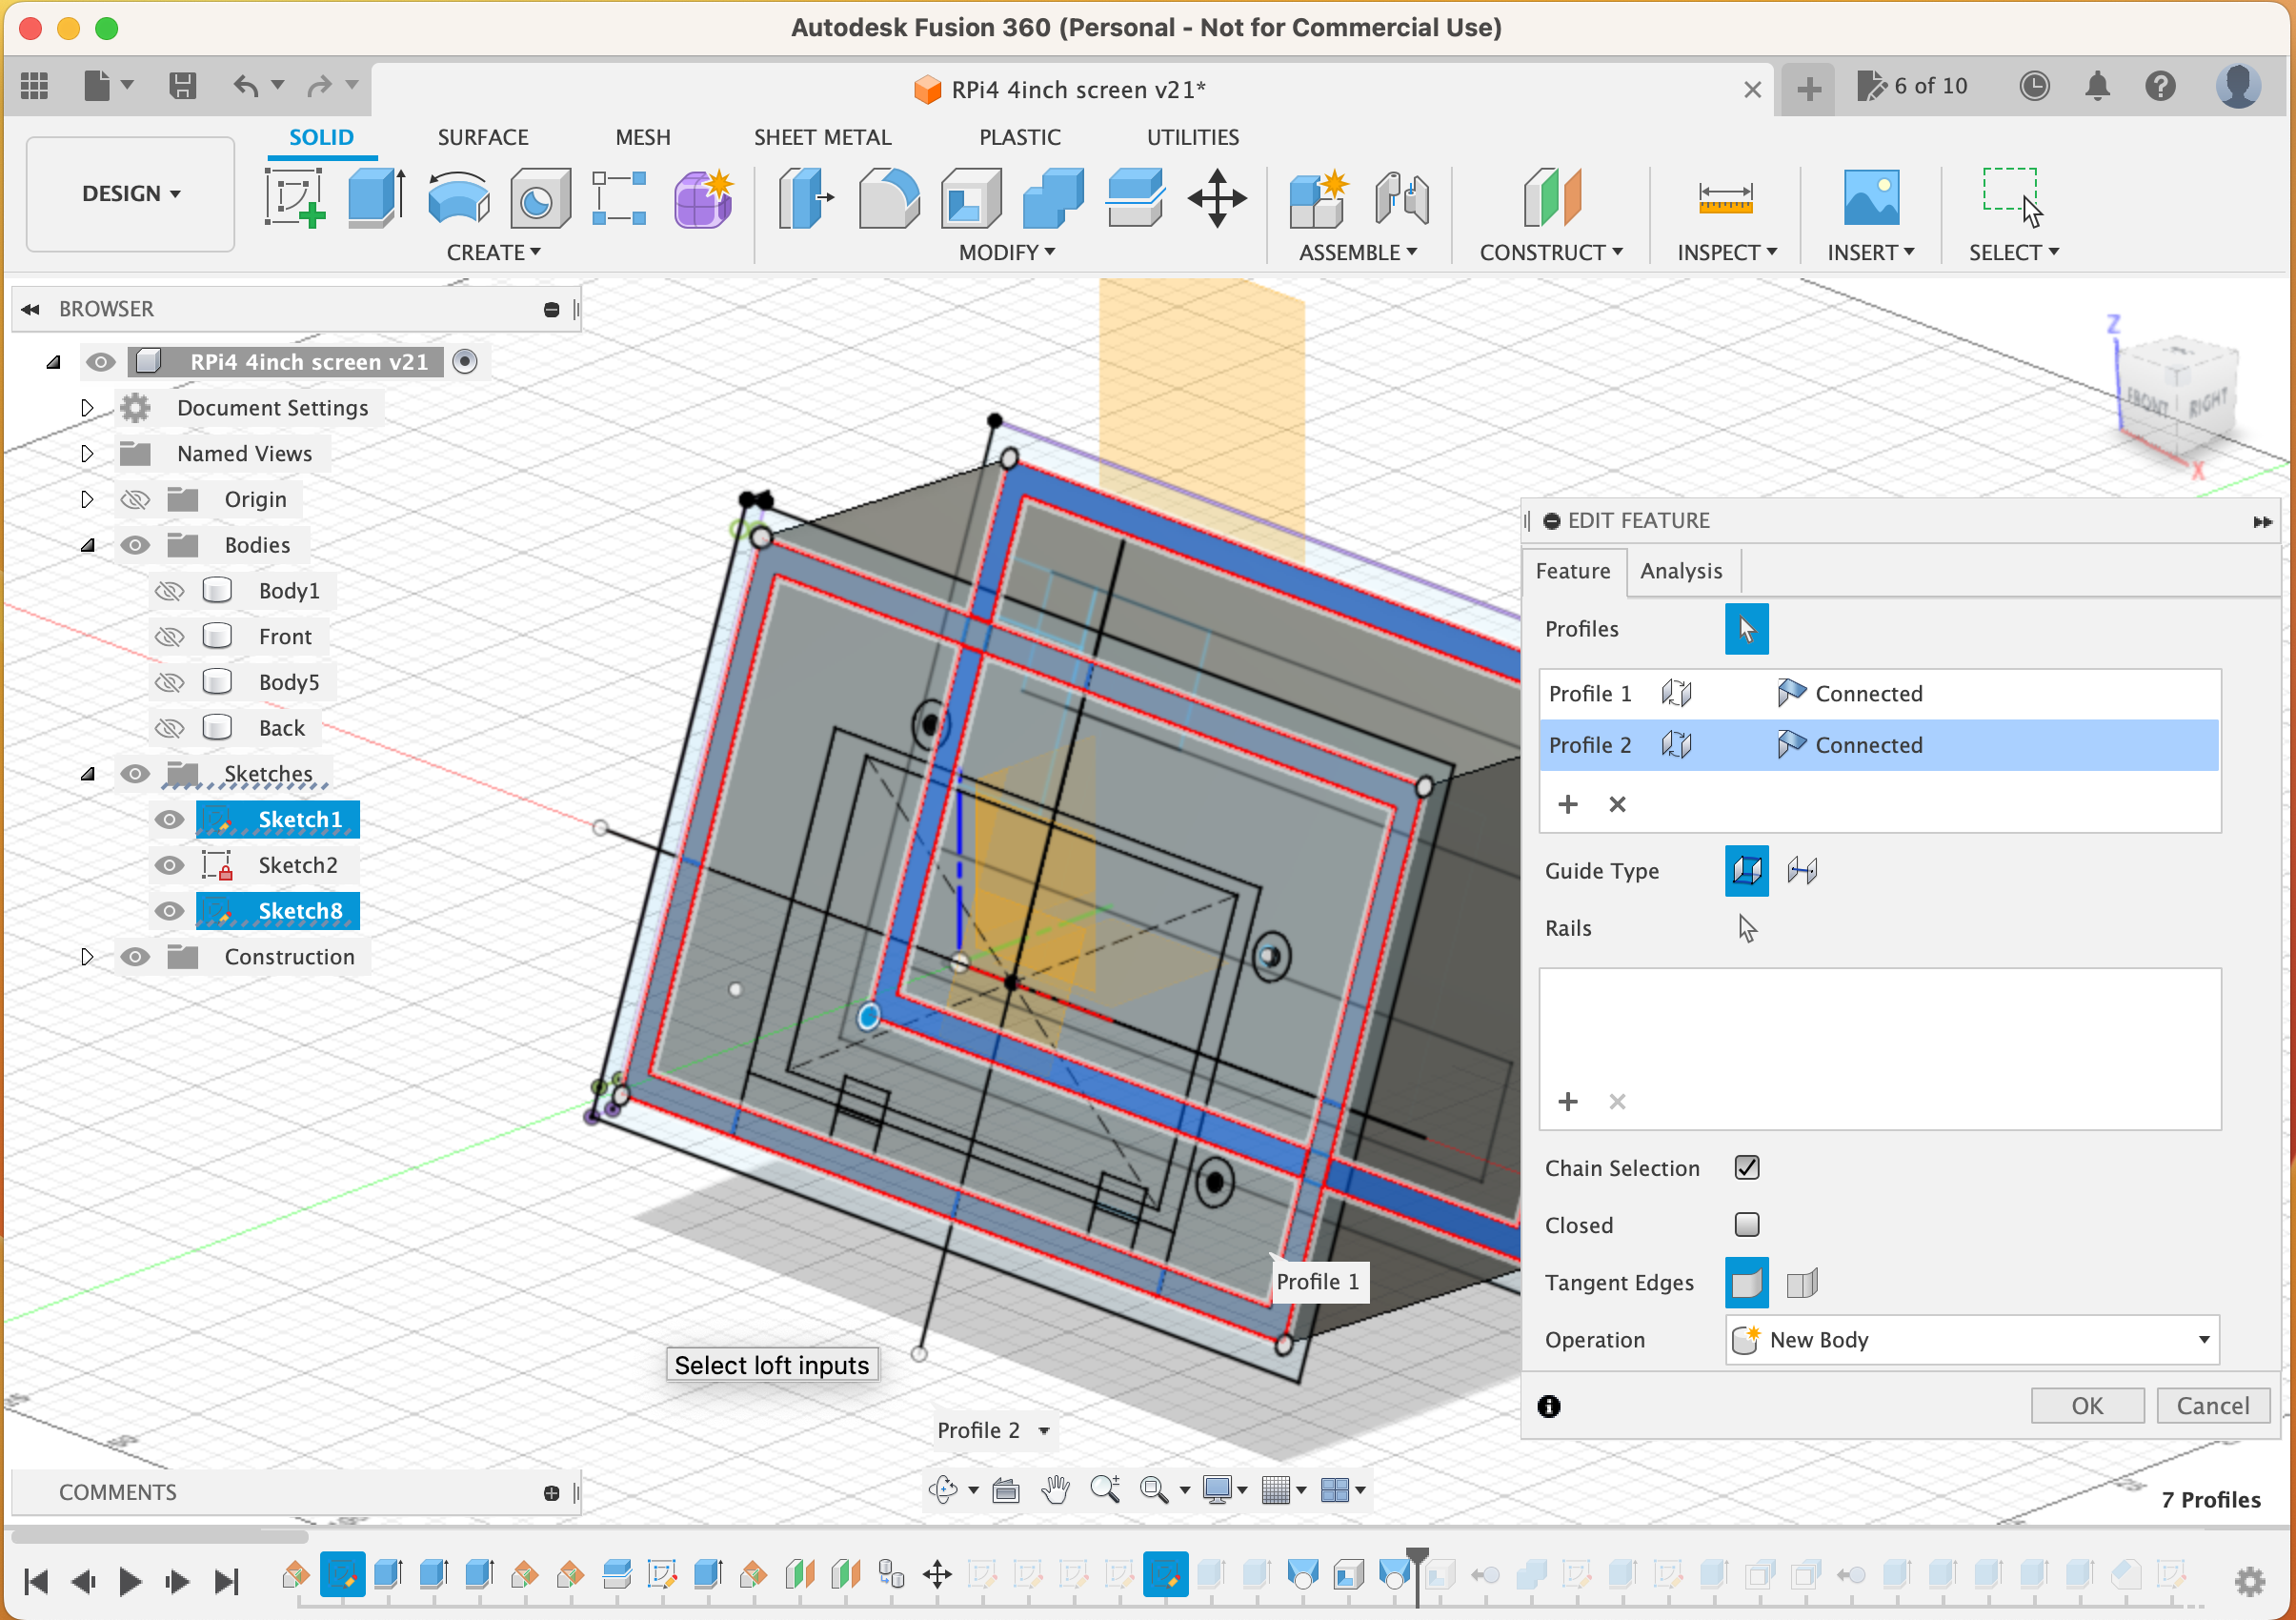This screenshot has width=2296, height=1620.
Task: Expand the Document Settings tree item
Action: coord(84,405)
